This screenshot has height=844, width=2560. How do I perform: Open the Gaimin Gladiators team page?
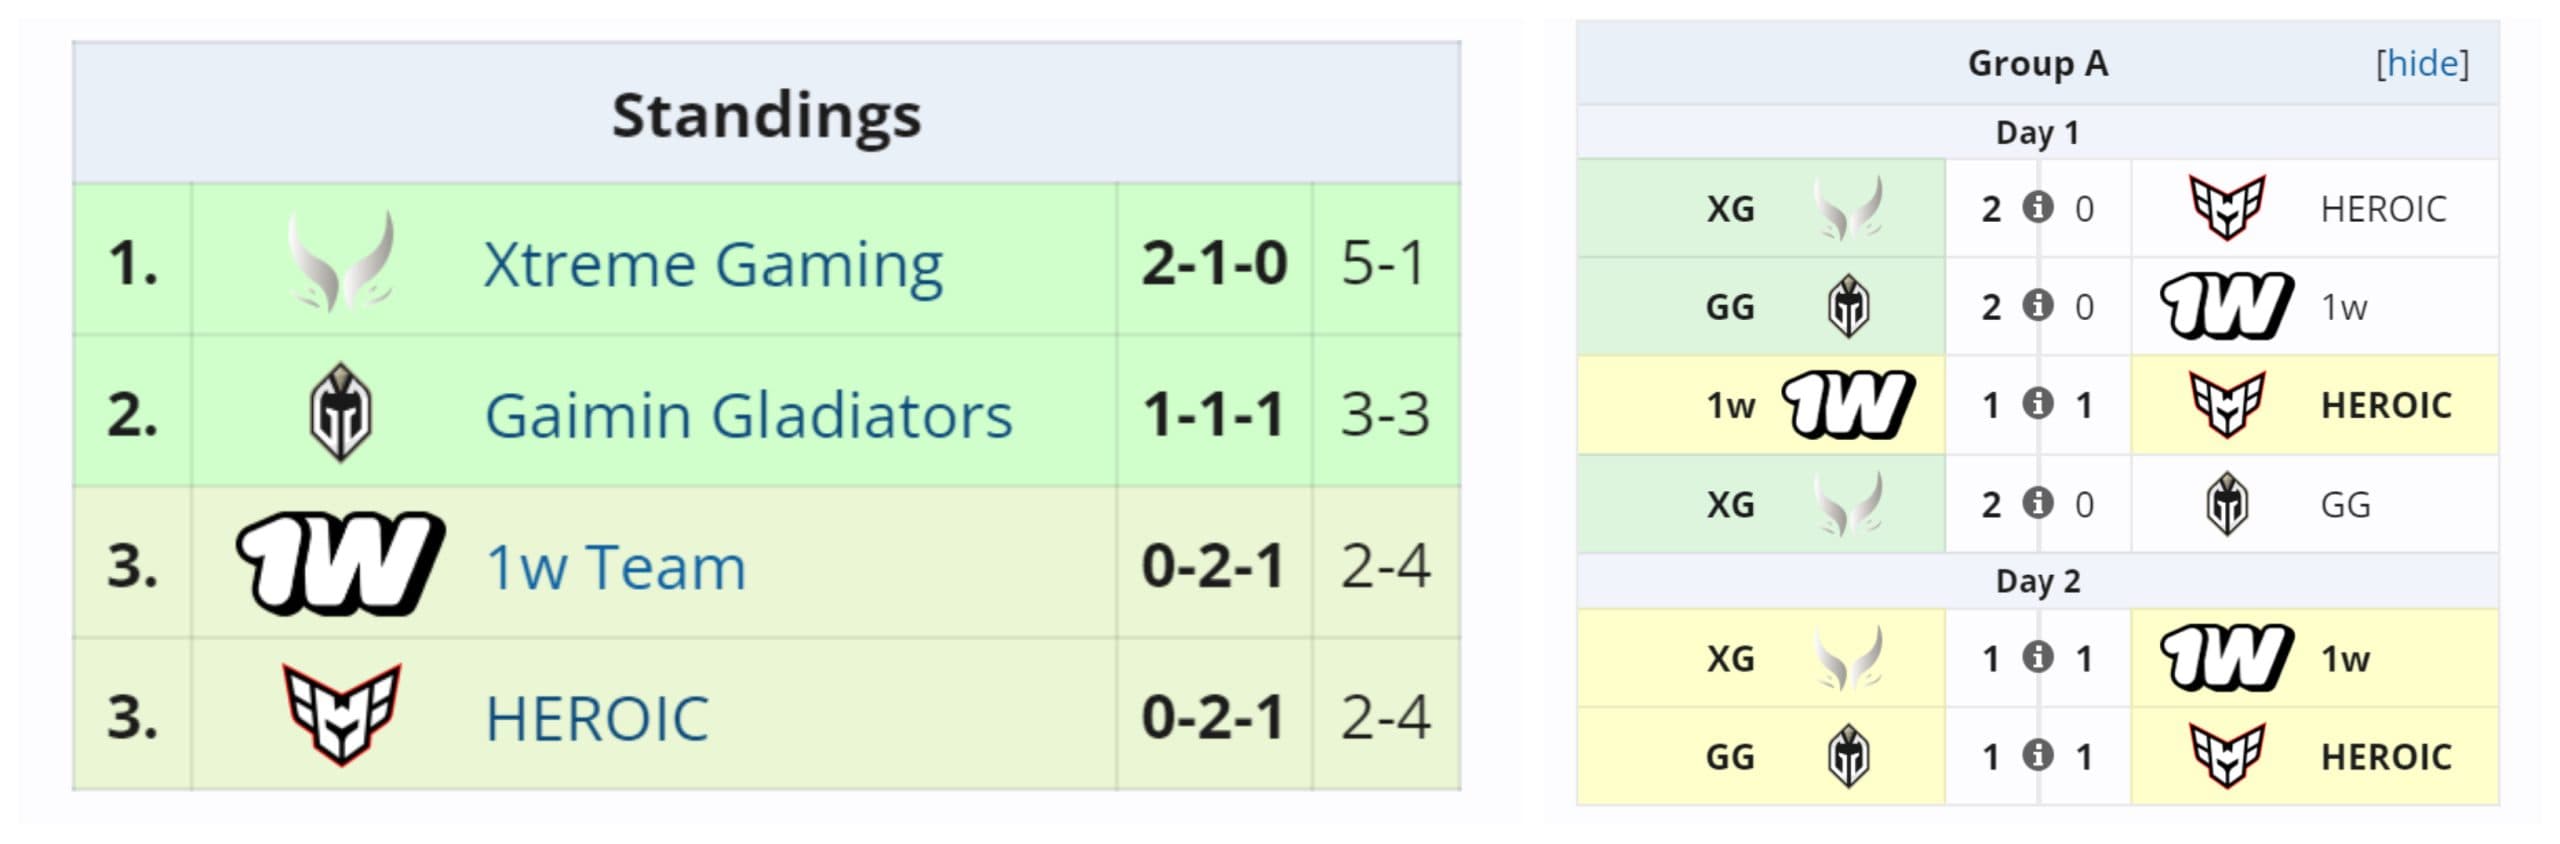750,415
